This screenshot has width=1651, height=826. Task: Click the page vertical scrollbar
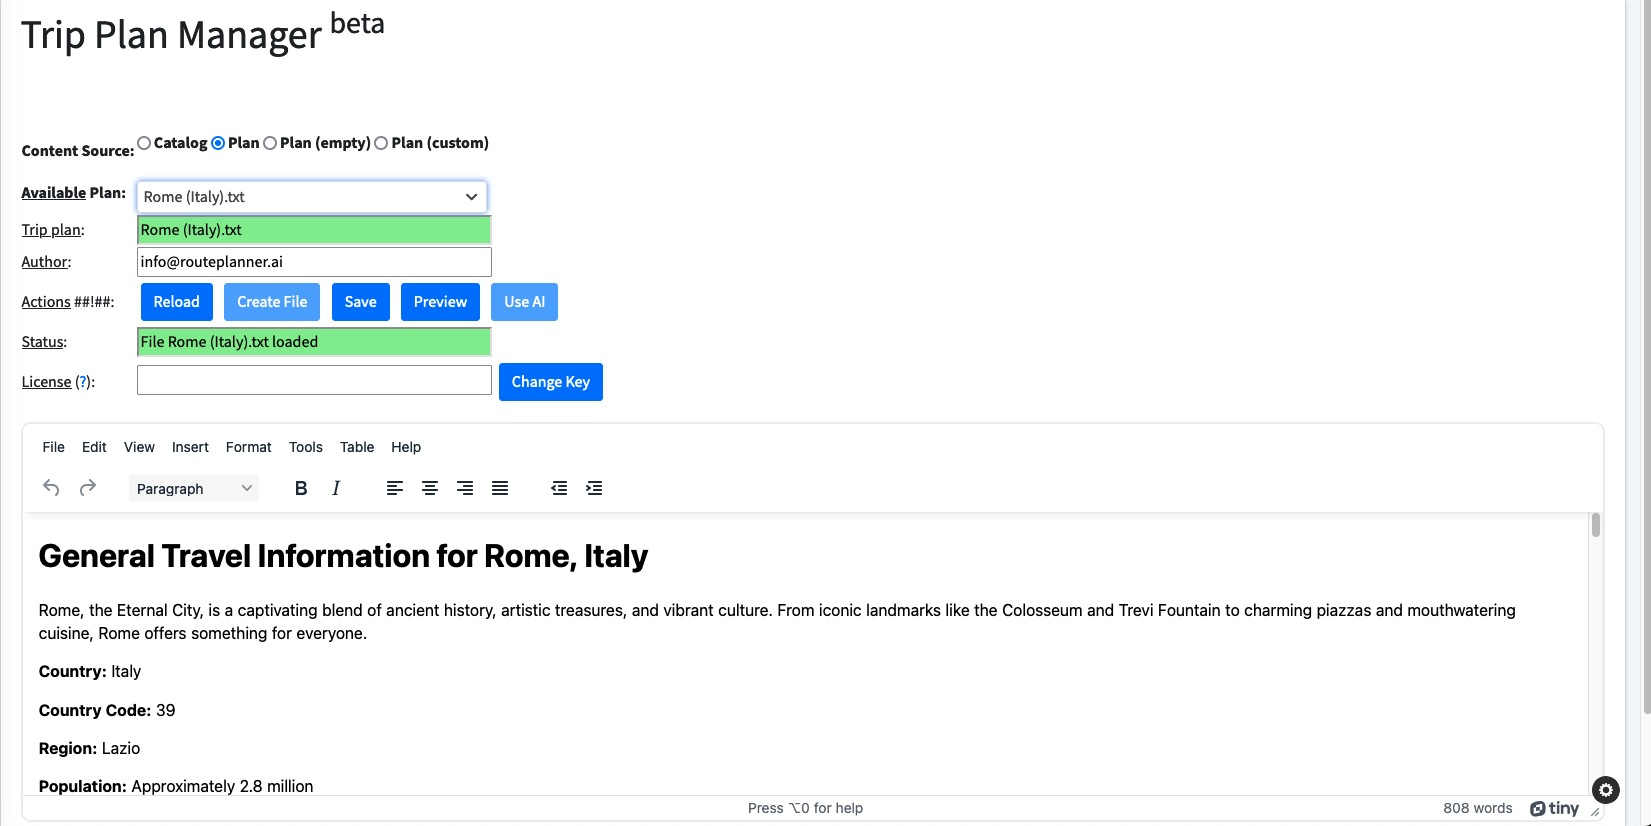click(x=1646, y=357)
